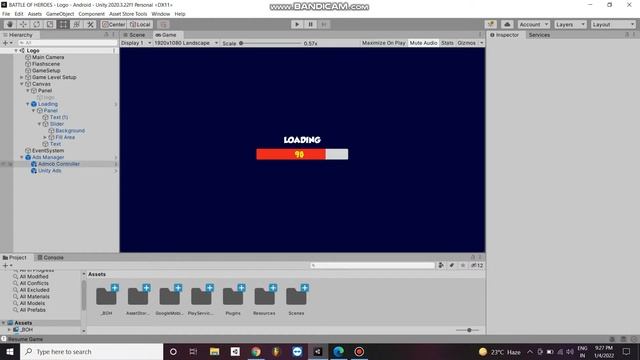The height and width of the screenshot is (360, 640).
Task: Select the Rect tool in toolbar
Action: 63,24
